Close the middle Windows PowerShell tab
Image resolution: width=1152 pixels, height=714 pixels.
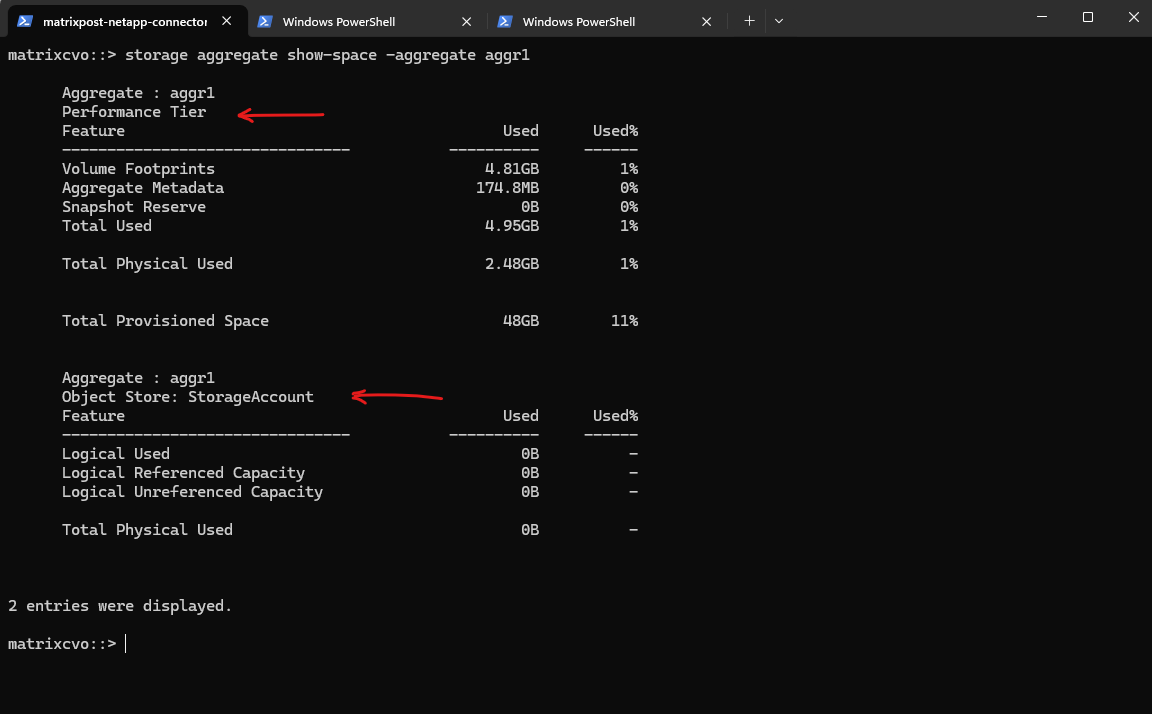[467, 21]
